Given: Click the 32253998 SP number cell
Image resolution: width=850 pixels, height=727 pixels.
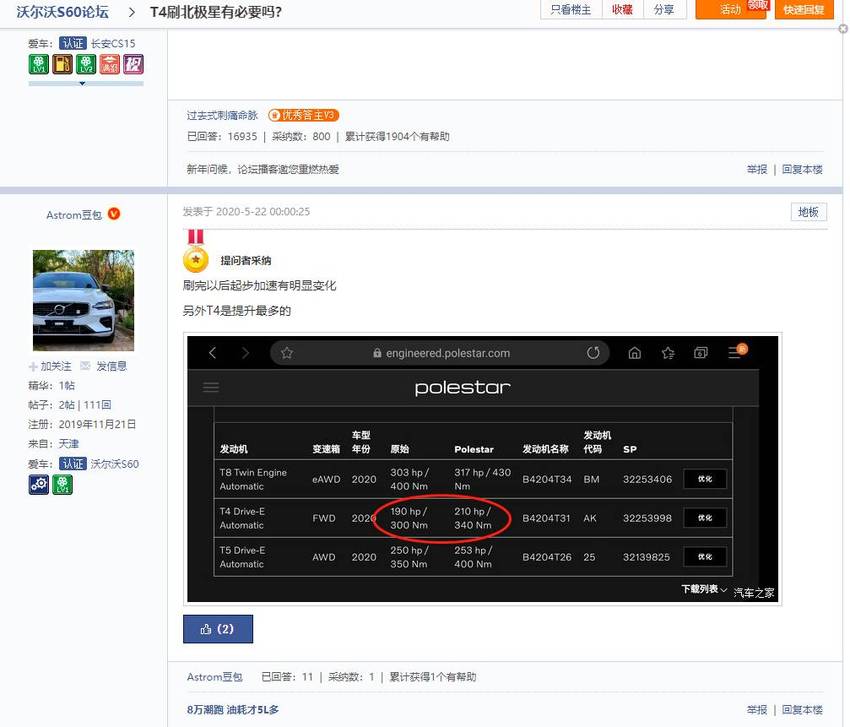Looking at the screenshot, I should [647, 518].
